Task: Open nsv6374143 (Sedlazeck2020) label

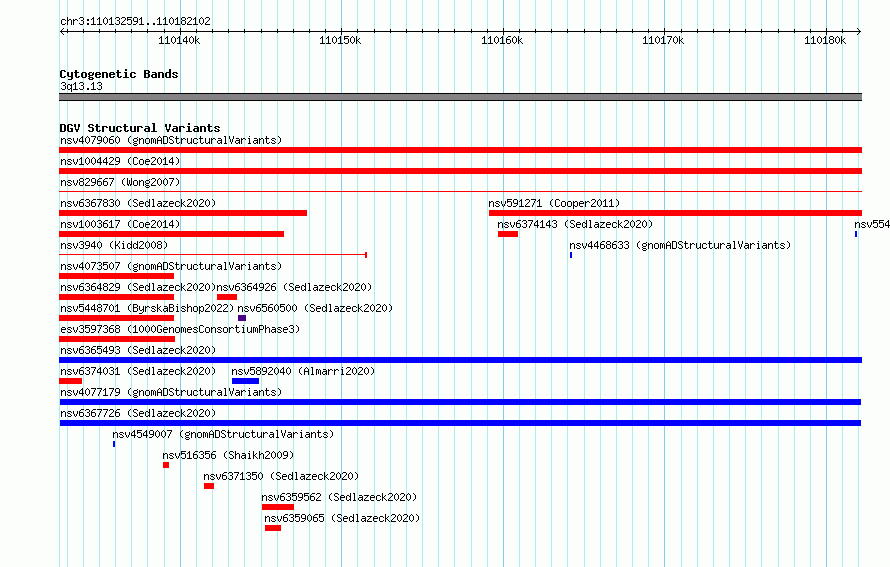Action: (575, 224)
